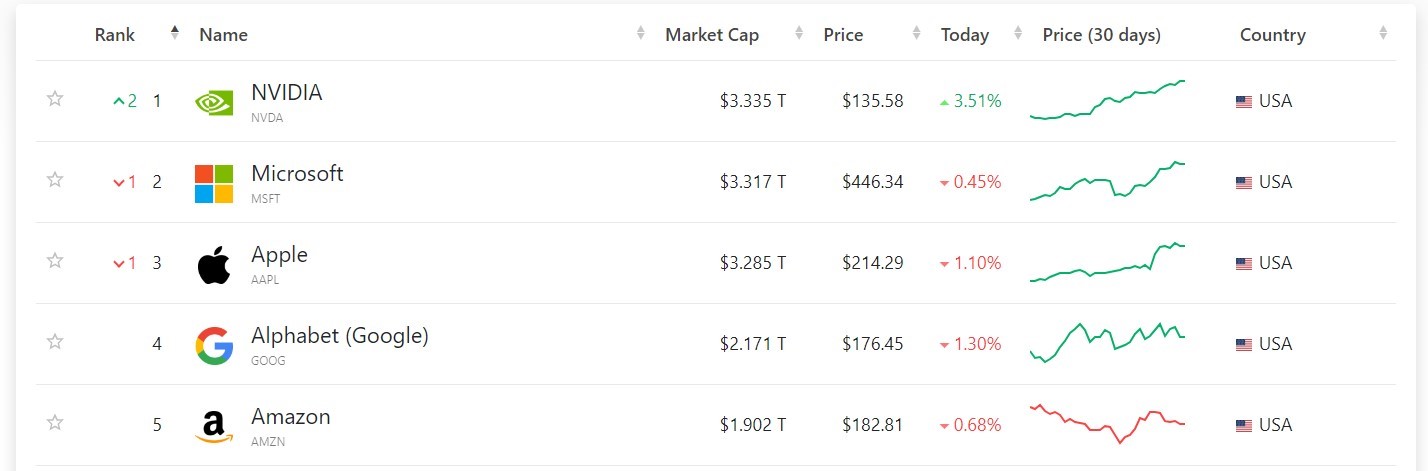The width and height of the screenshot is (1428, 471).
Task: Click the Amazon logo icon
Action: click(x=214, y=426)
